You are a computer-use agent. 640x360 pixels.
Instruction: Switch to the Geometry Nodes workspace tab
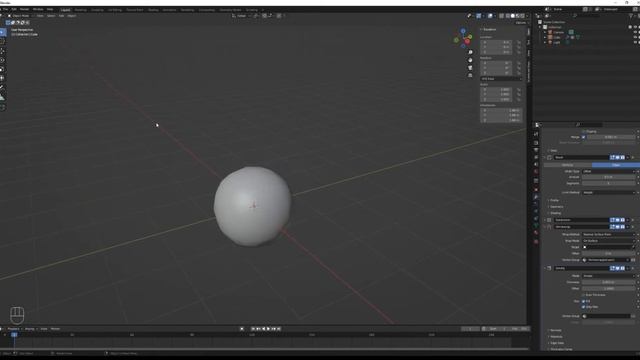(230, 9)
